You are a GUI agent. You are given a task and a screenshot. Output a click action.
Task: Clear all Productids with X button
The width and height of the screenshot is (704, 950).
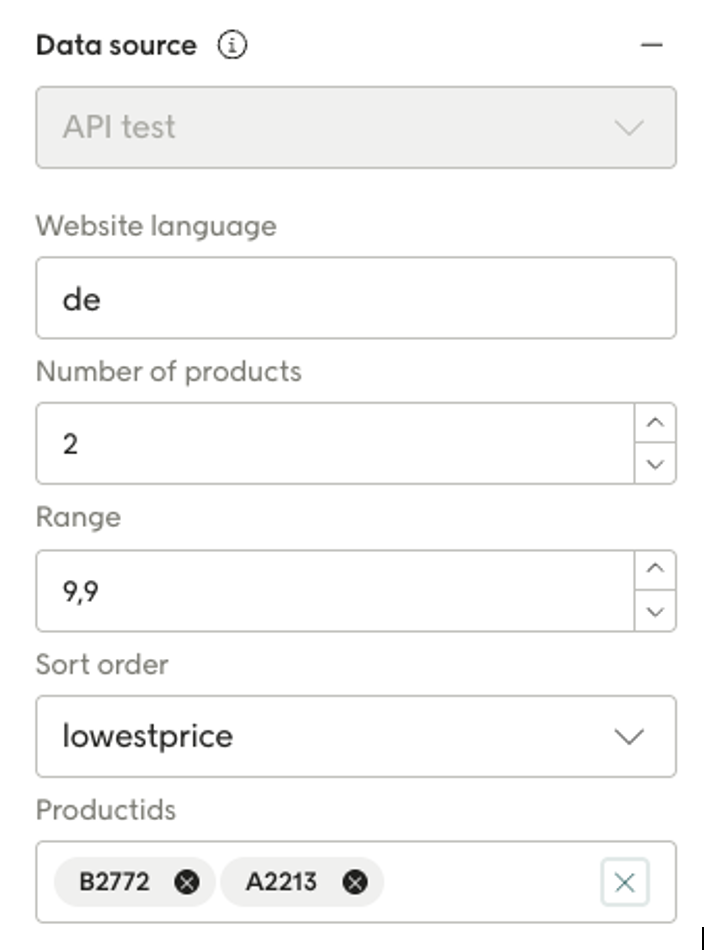625,882
